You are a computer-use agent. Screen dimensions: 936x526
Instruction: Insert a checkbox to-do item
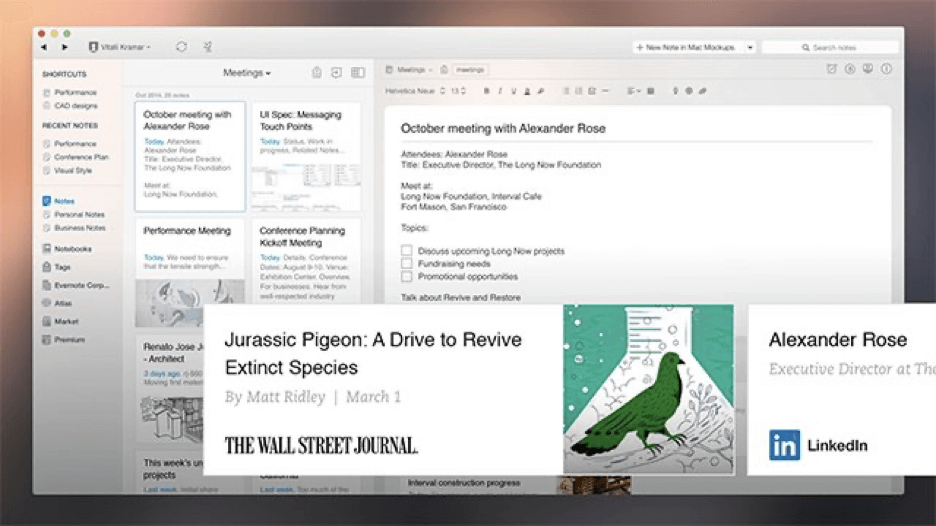click(x=592, y=91)
